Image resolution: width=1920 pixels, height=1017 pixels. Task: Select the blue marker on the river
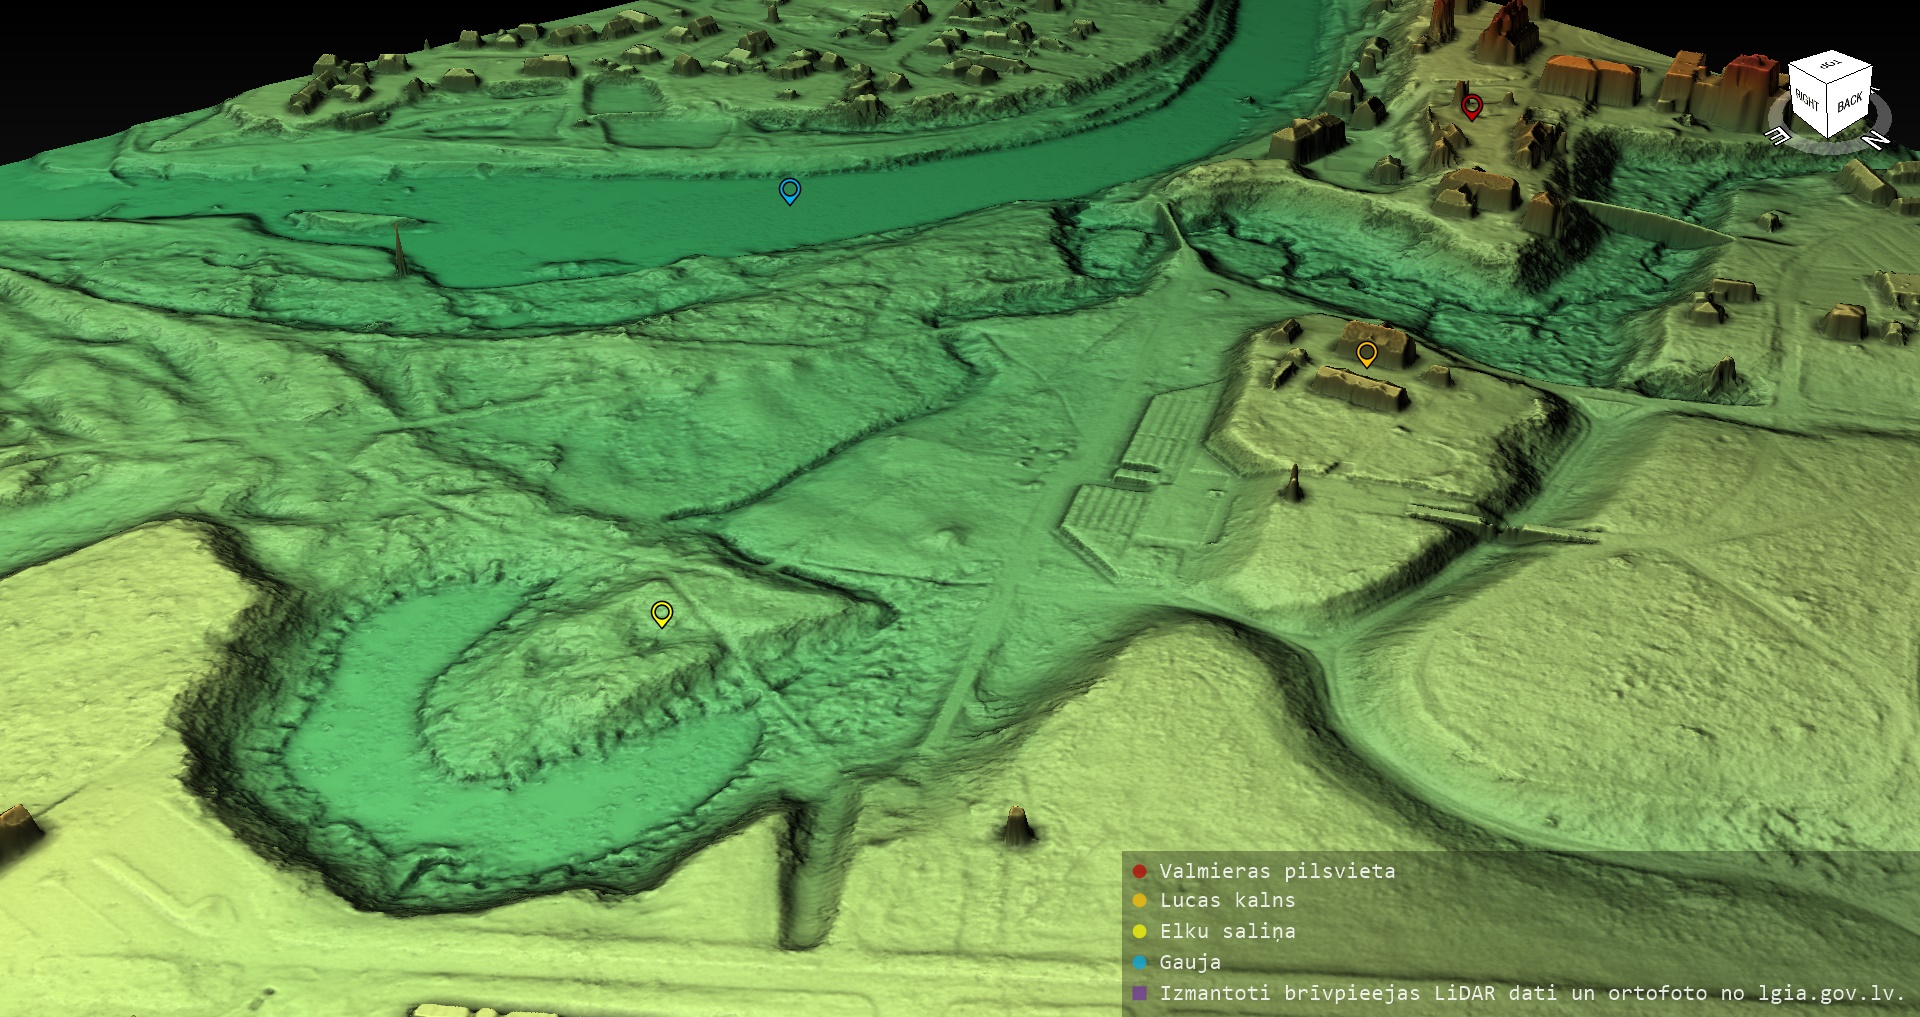(789, 190)
